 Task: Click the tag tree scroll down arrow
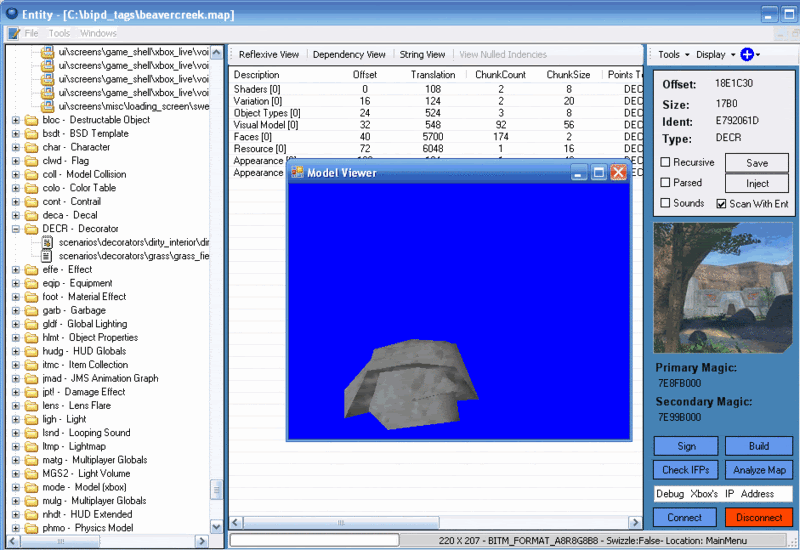pyautogui.click(x=216, y=527)
